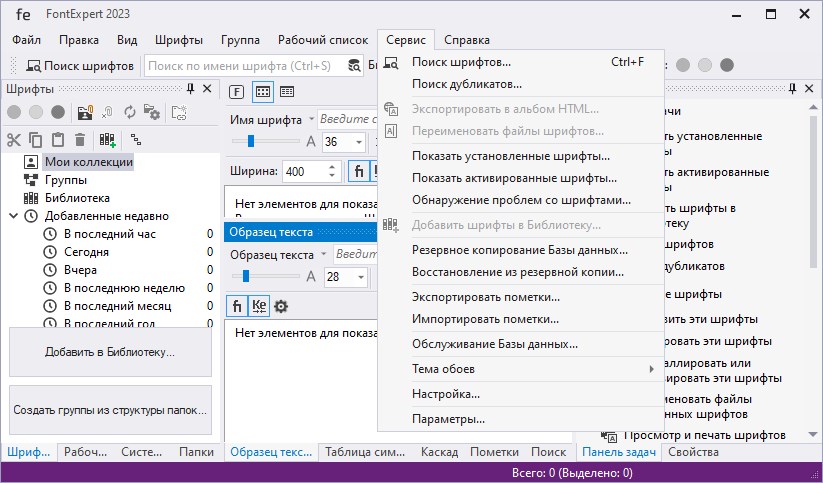Click the database search icon in search box

point(354,66)
